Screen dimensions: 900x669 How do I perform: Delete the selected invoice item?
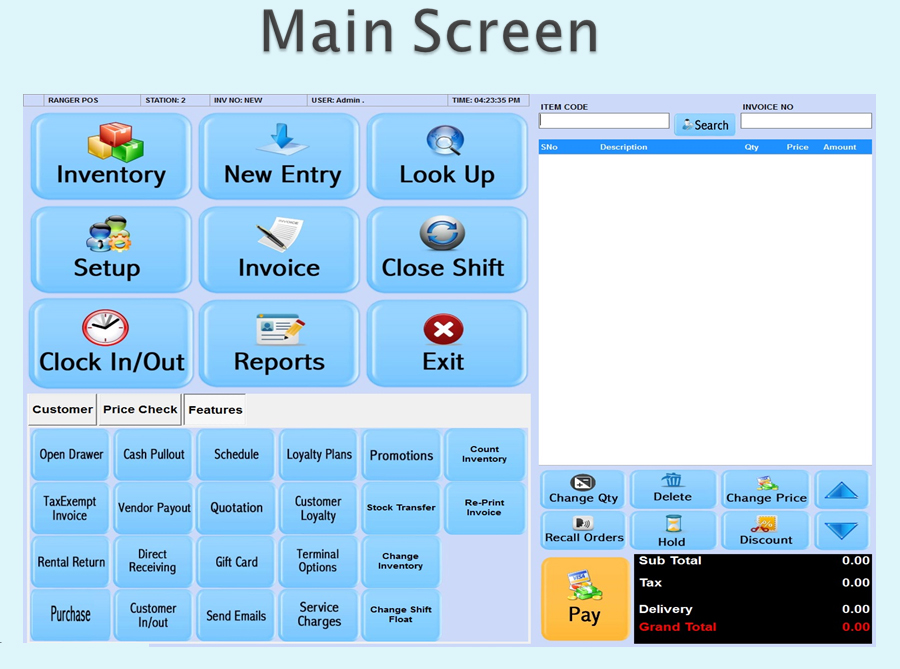coord(672,489)
